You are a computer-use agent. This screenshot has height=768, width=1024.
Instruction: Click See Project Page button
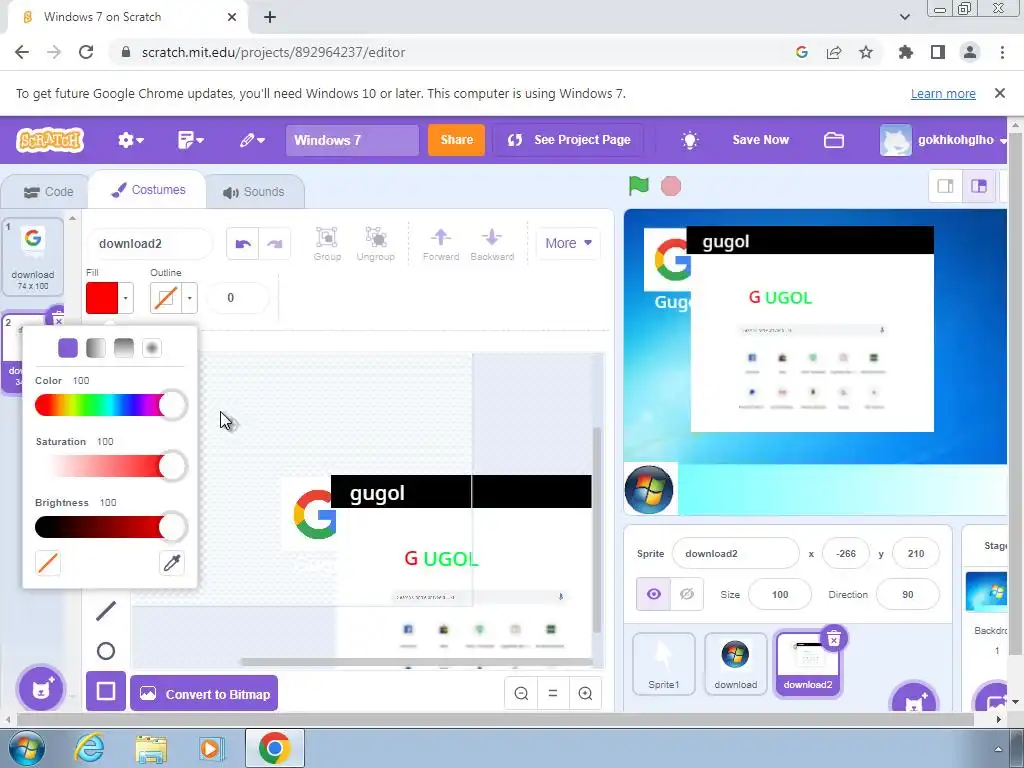point(568,140)
